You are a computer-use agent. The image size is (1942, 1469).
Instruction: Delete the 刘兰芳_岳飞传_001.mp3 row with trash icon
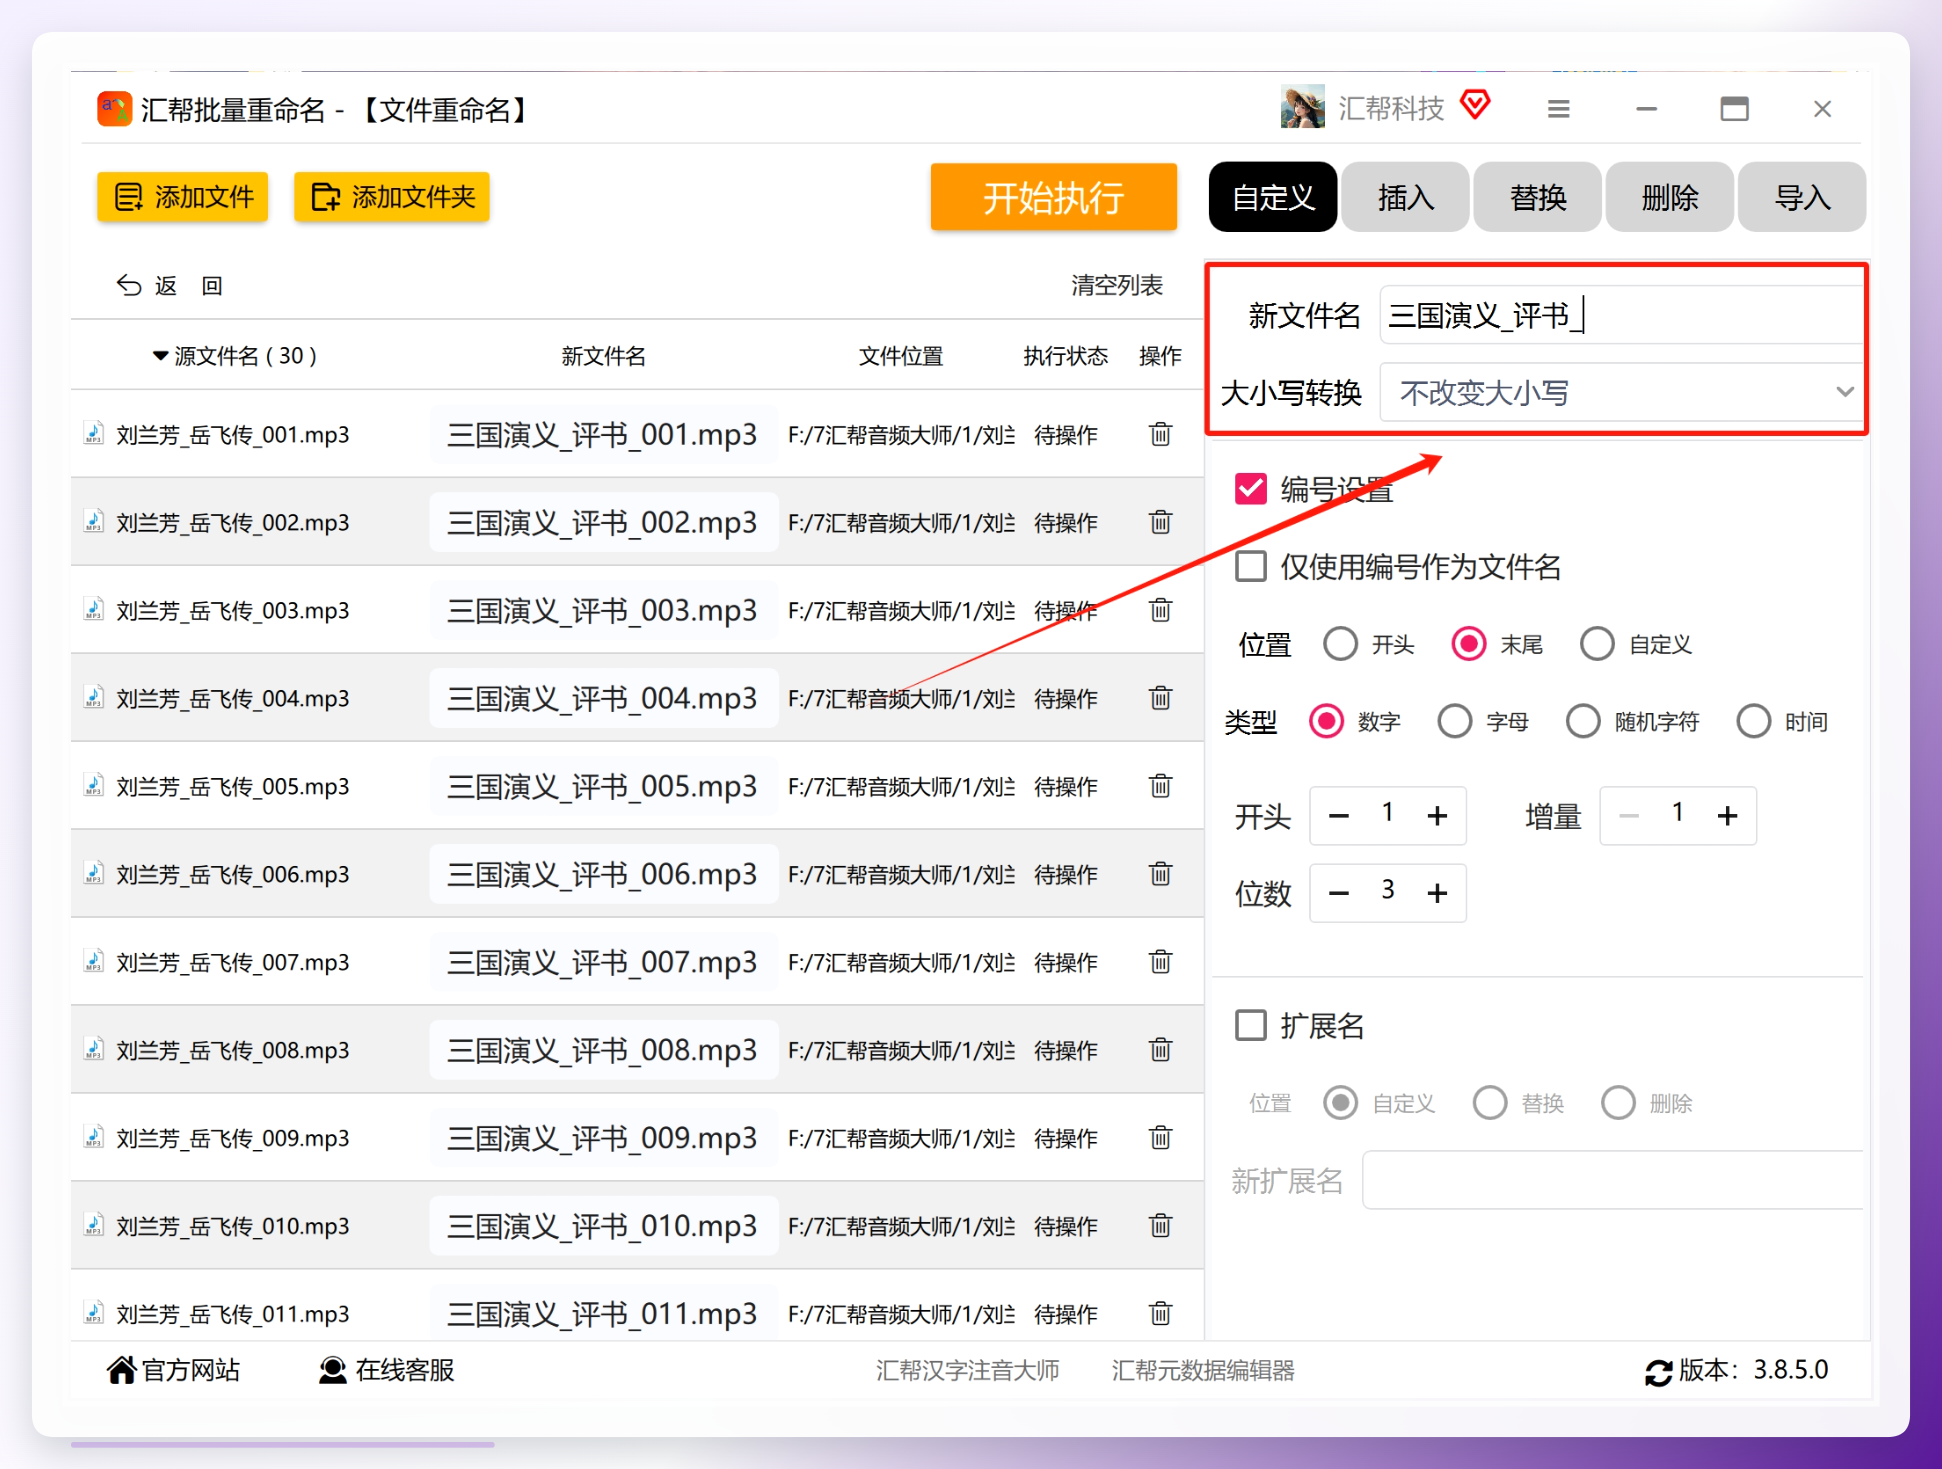1160,434
